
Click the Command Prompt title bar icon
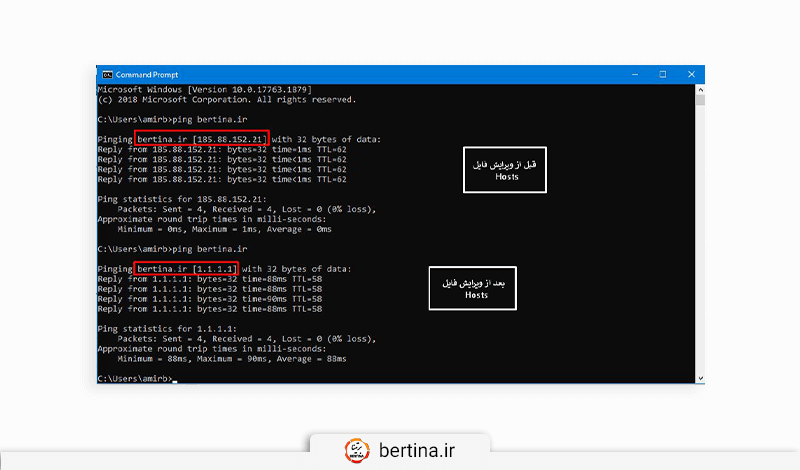coord(107,75)
